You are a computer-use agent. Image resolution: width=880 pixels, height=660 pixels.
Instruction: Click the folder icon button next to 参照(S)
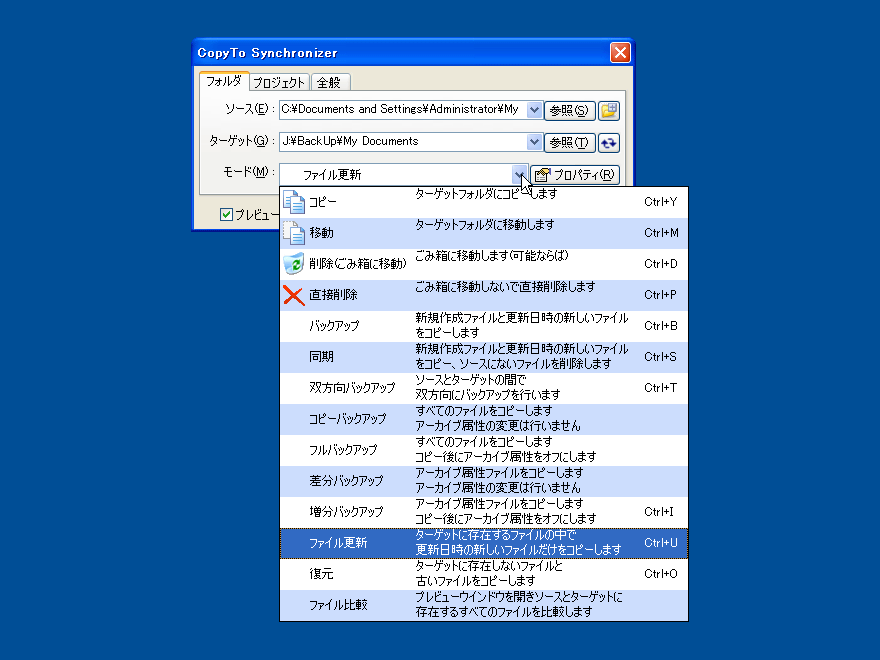(609, 110)
